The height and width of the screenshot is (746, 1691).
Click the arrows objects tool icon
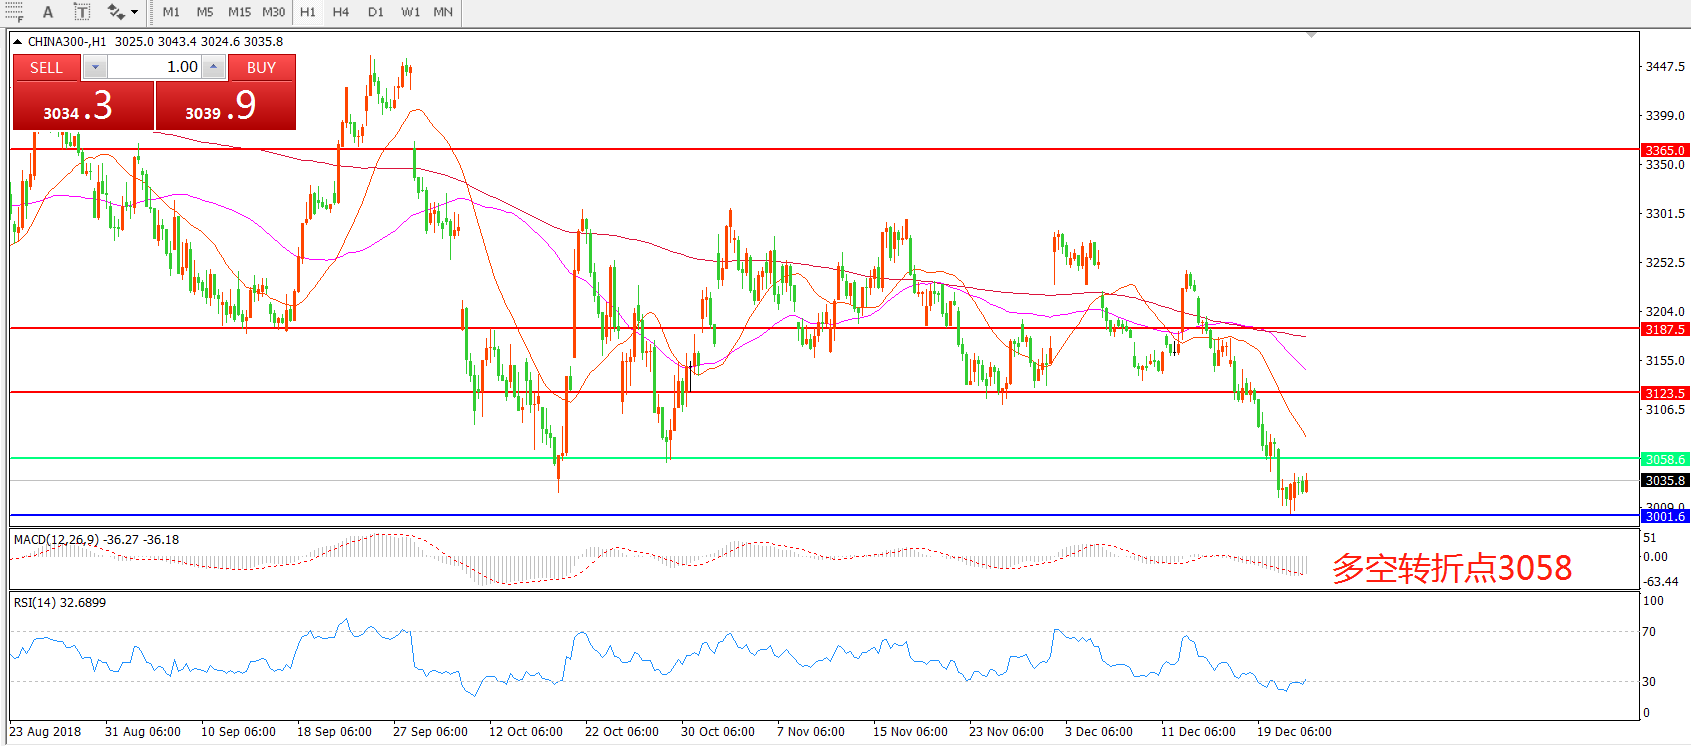point(116,12)
